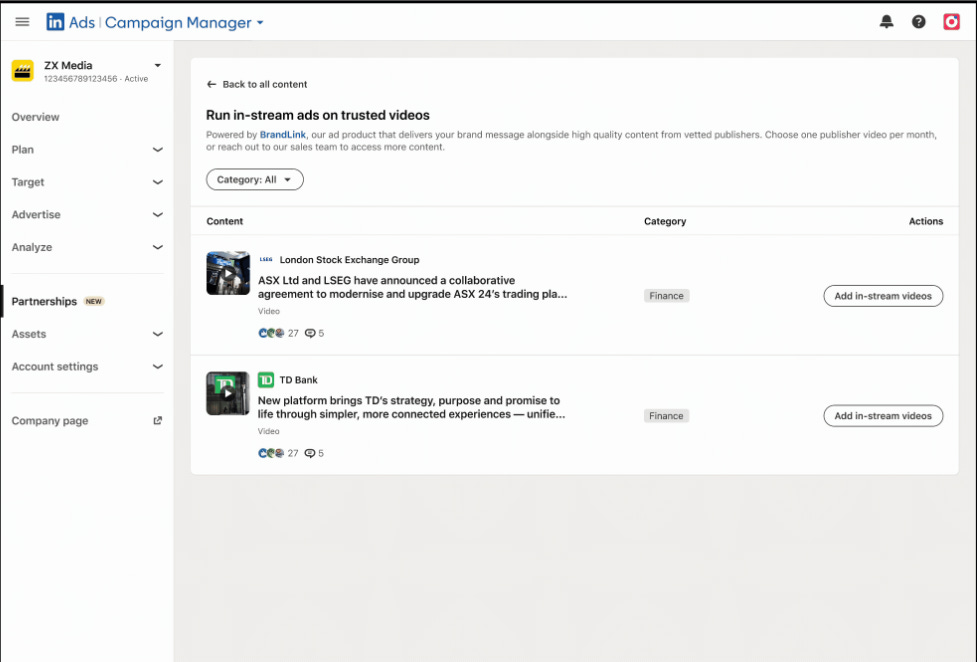Click the Run in-stream ads on trusted videos heading
This screenshot has height=662, width=977.
point(318,115)
